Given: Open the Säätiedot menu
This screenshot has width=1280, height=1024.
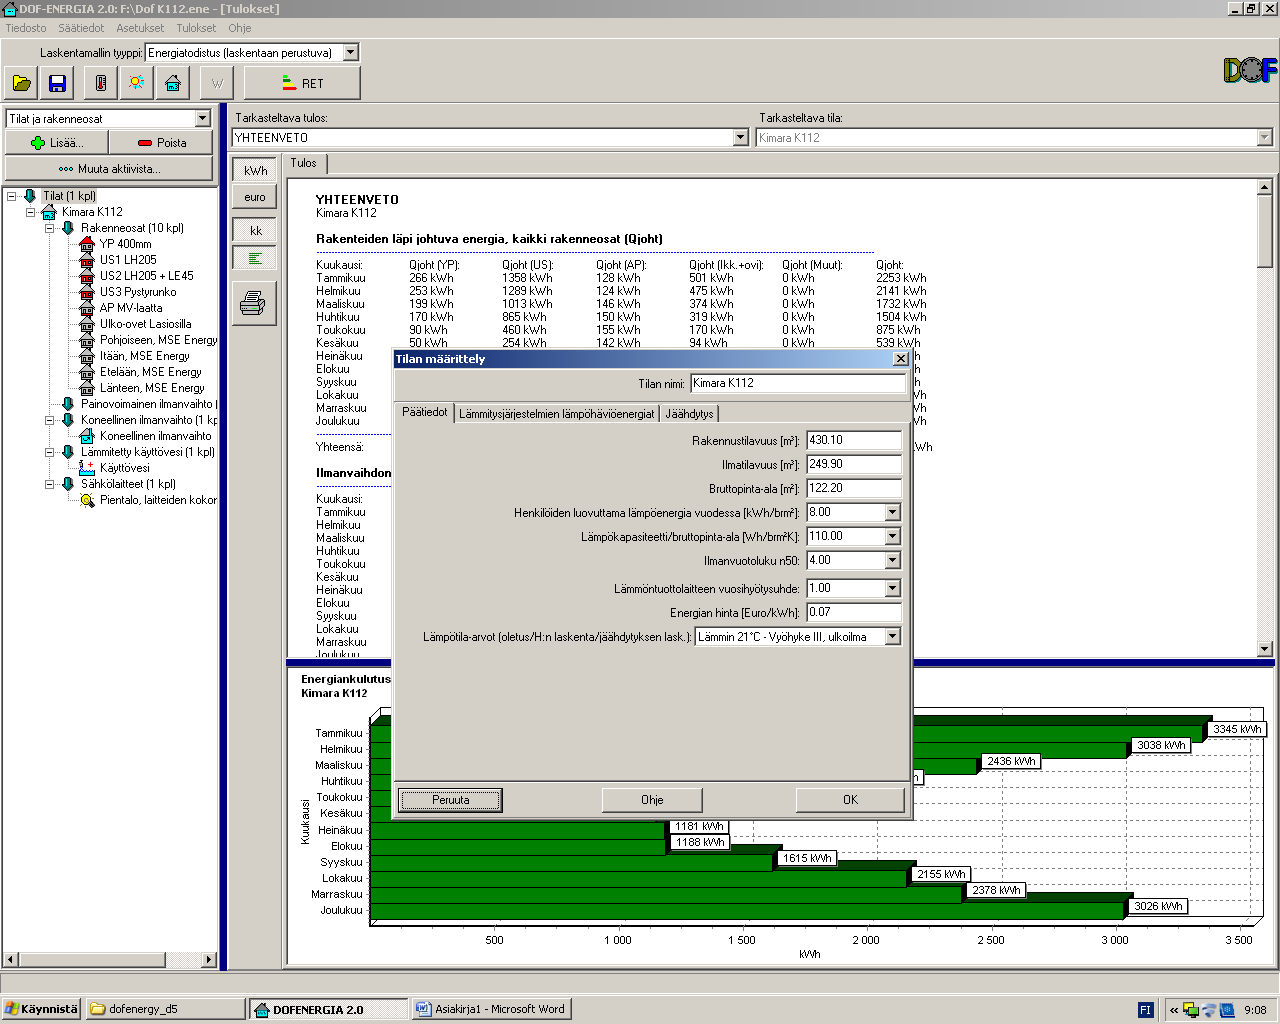Looking at the screenshot, I should pos(81,28).
